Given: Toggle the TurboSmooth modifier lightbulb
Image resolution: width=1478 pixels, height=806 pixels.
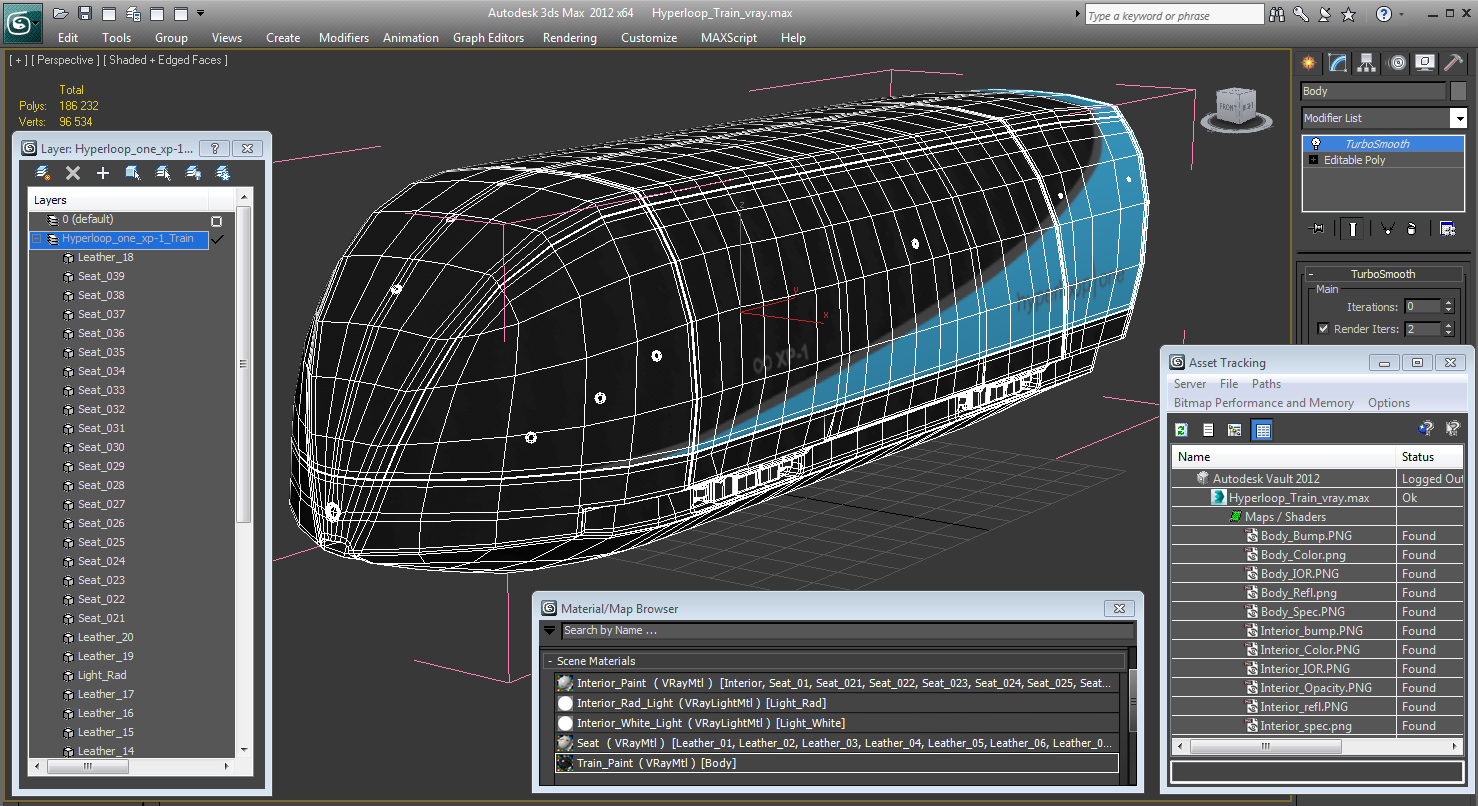Looking at the screenshot, I should pos(1316,144).
